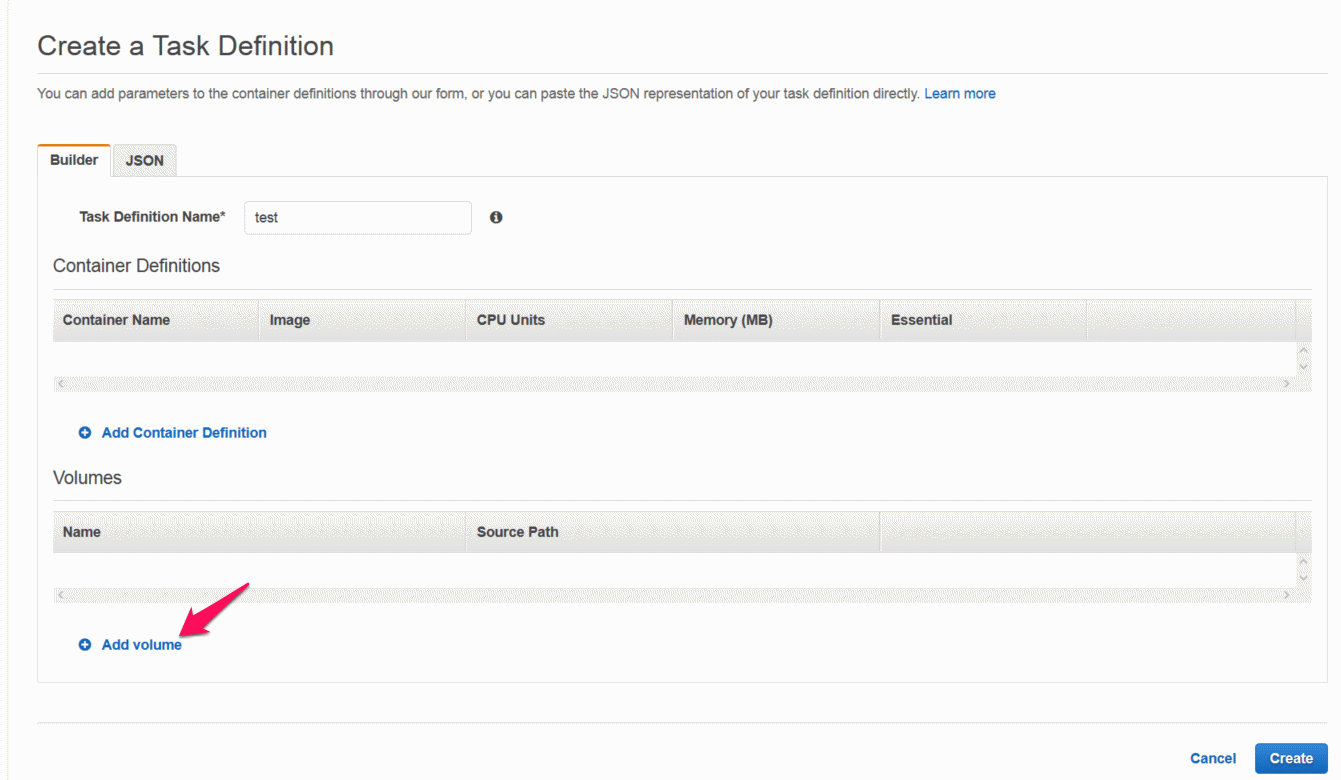Image resolution: width=1341 pixels, height=780 pixels.
Task: Click Container Definitions table horizontal scrollbar
Action: point(674,384)
